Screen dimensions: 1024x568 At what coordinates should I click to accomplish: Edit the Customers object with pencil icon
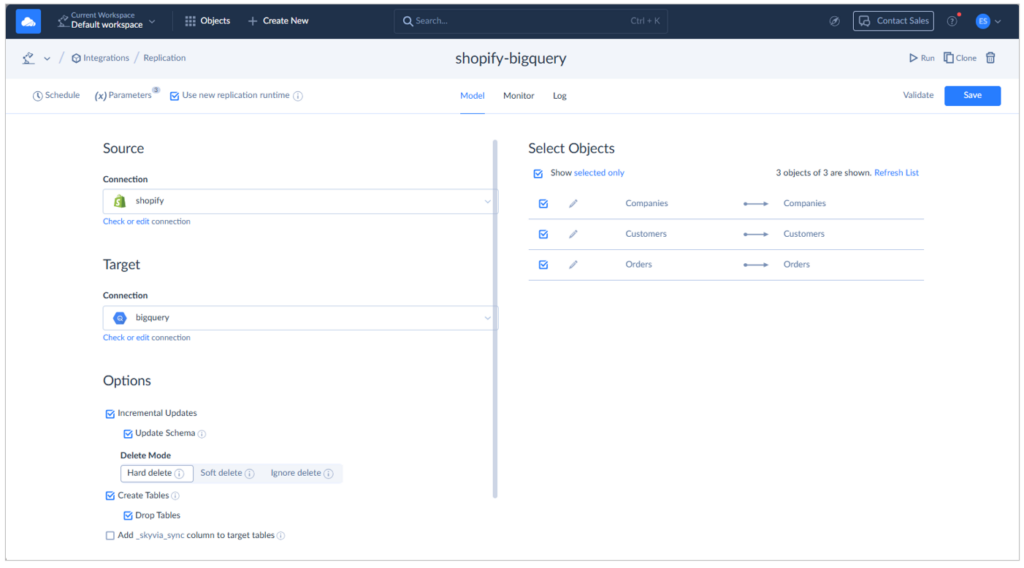573,234
